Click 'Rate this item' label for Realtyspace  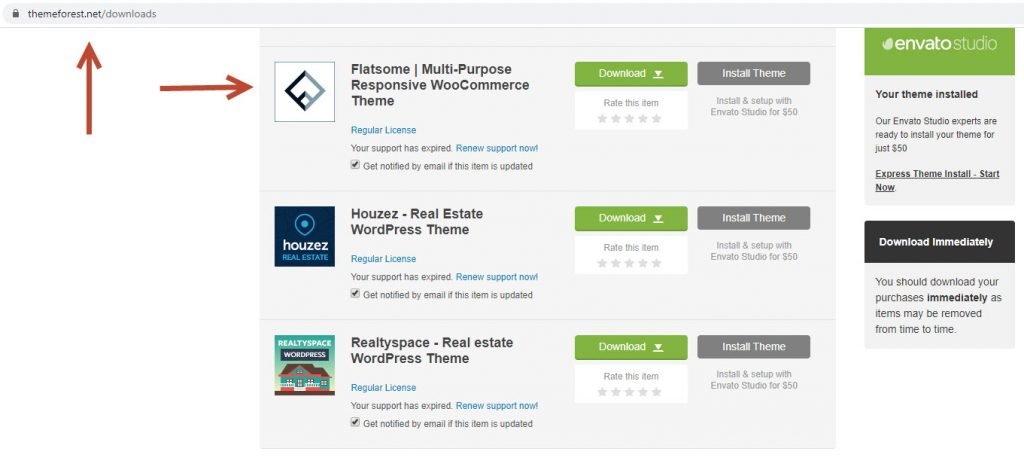coord(631,376)
